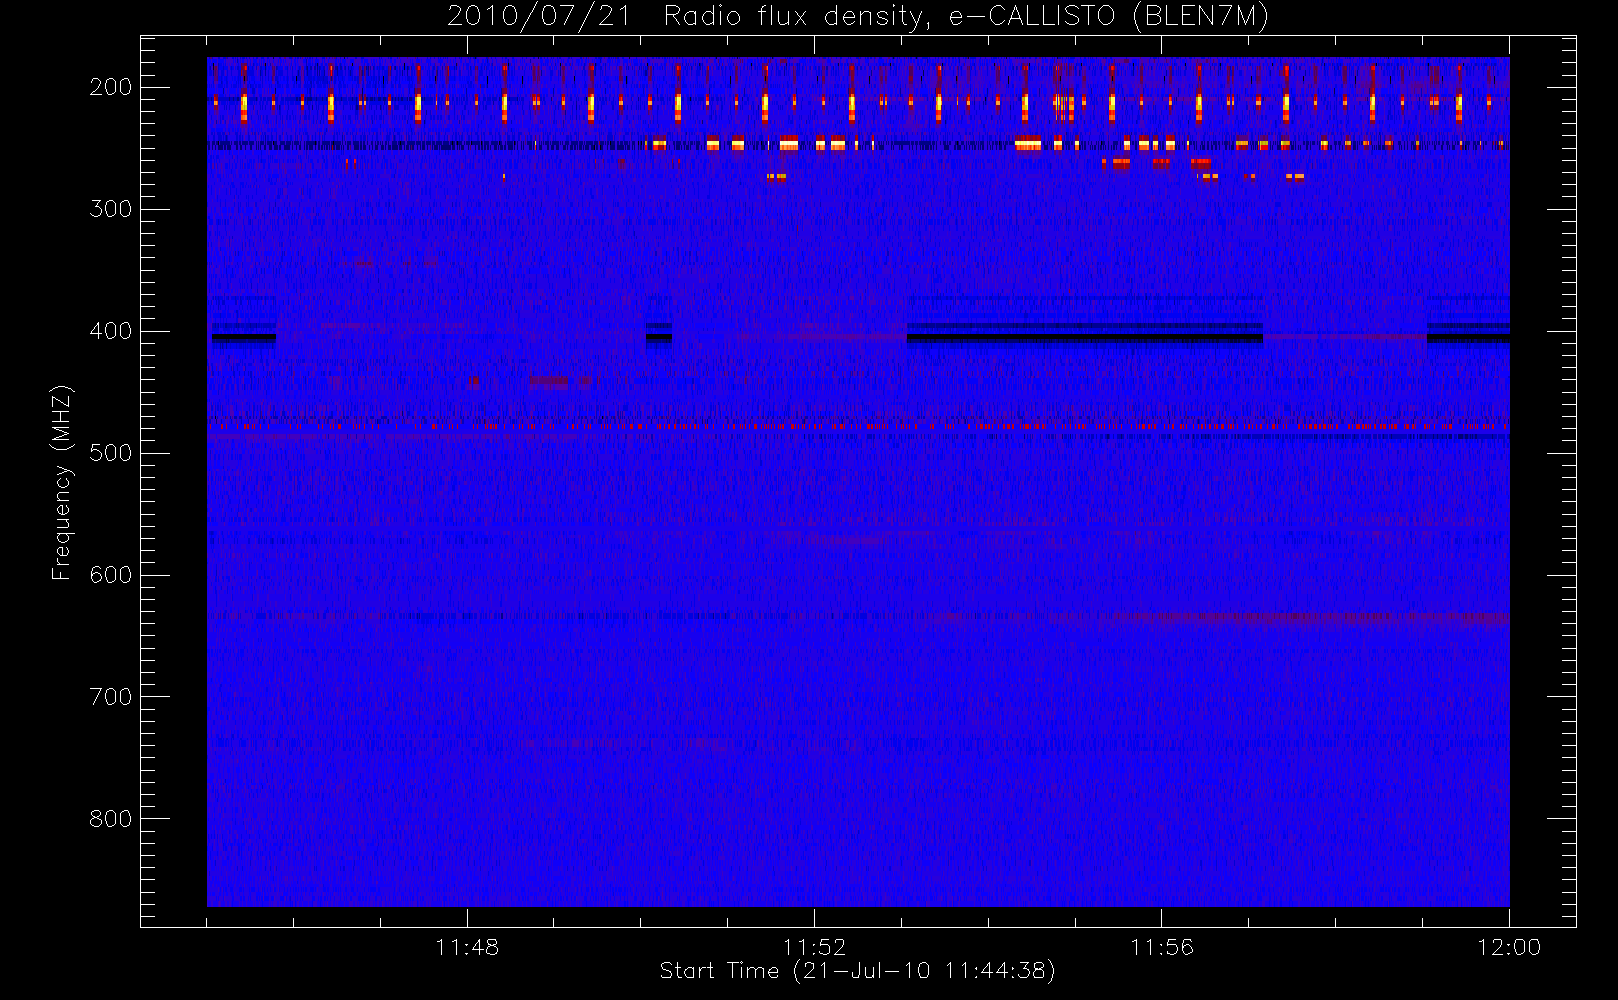Click the 11:48 time tick label

tap(467, 947)
